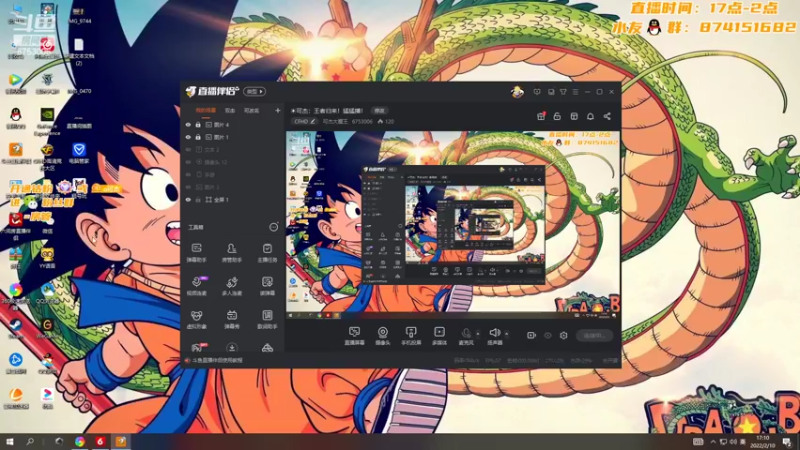Open the funnel-shaped icon in title bar
The width and height of the screenshot is (800, 450).
click(563, 92)
